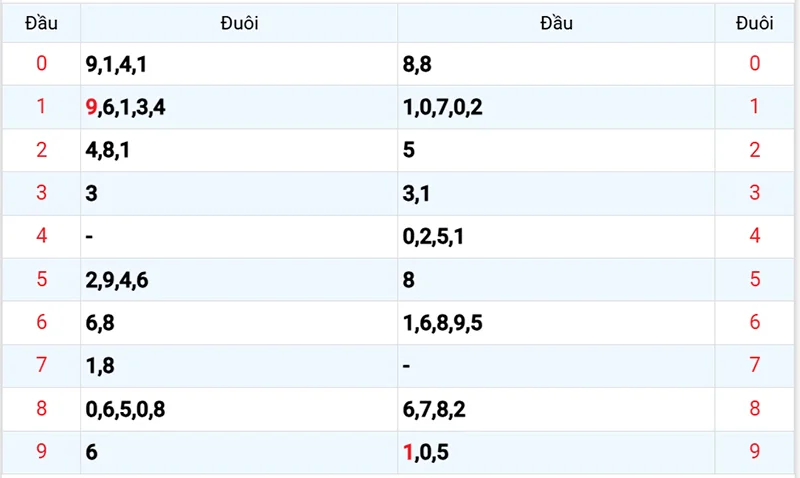
Task: Click the dash cell below 3 in Đuôi column
Action: (91, 236)
